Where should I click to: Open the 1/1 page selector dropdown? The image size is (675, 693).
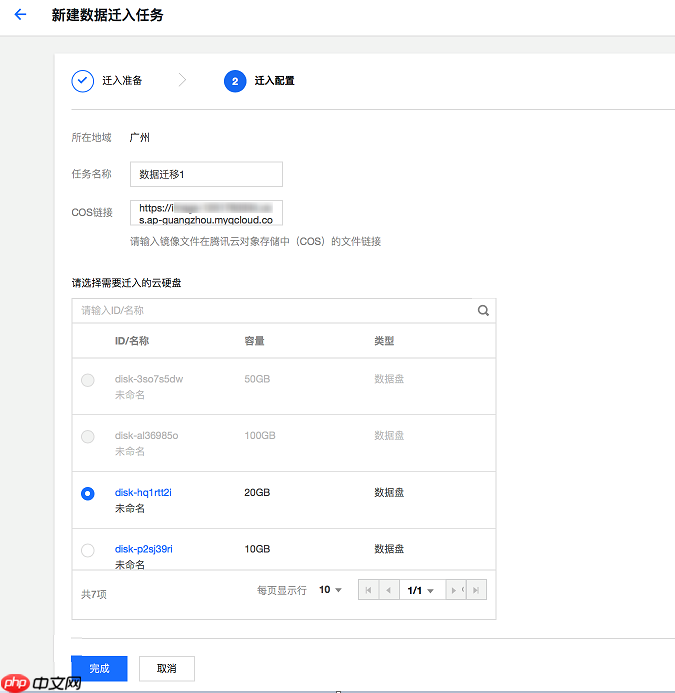(x=421, y=590)
